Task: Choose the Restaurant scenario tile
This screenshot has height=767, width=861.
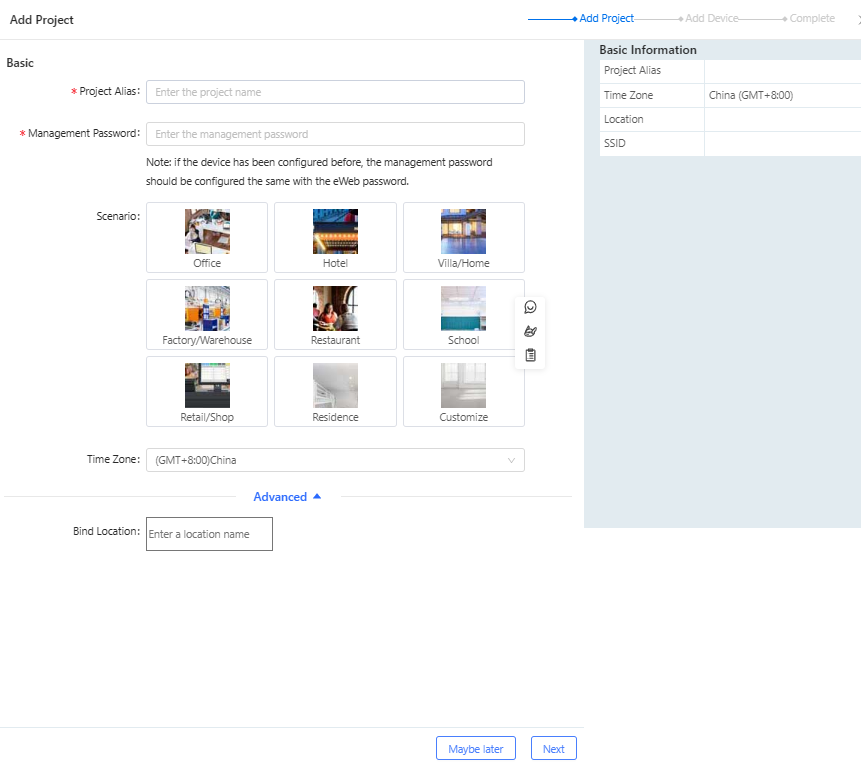Action: coord(335,314)
